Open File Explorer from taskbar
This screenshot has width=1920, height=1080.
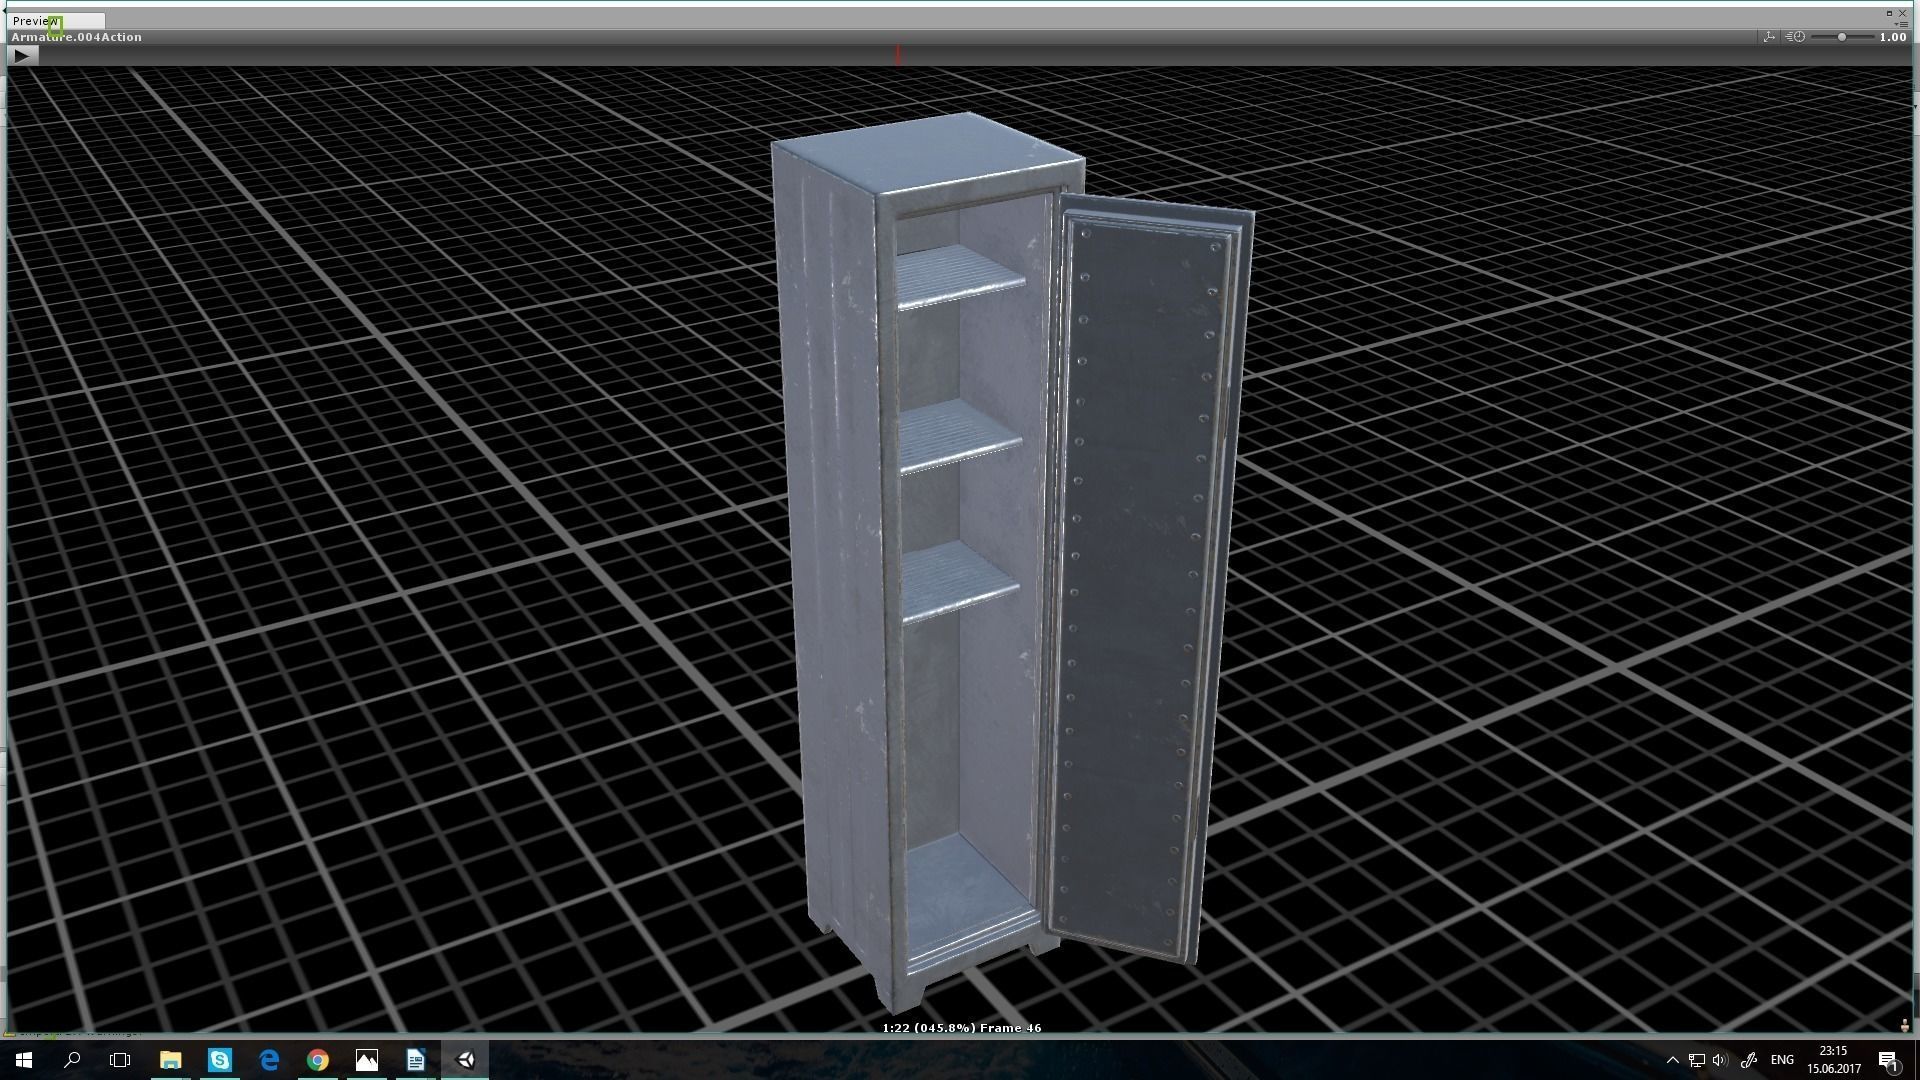[170, 1060]
